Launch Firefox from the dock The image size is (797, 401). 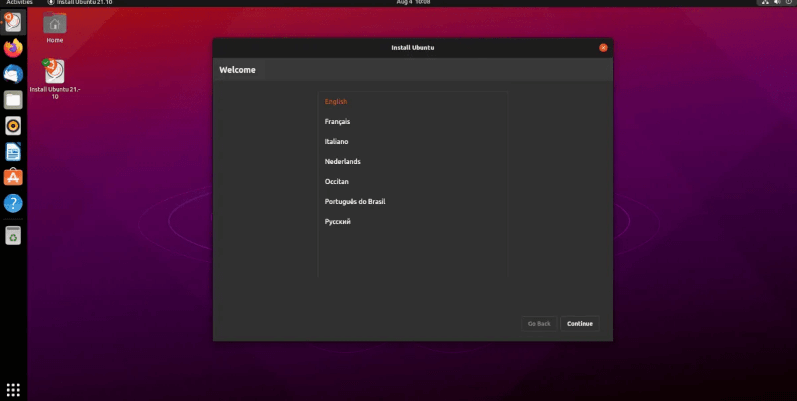coord(13,48)
